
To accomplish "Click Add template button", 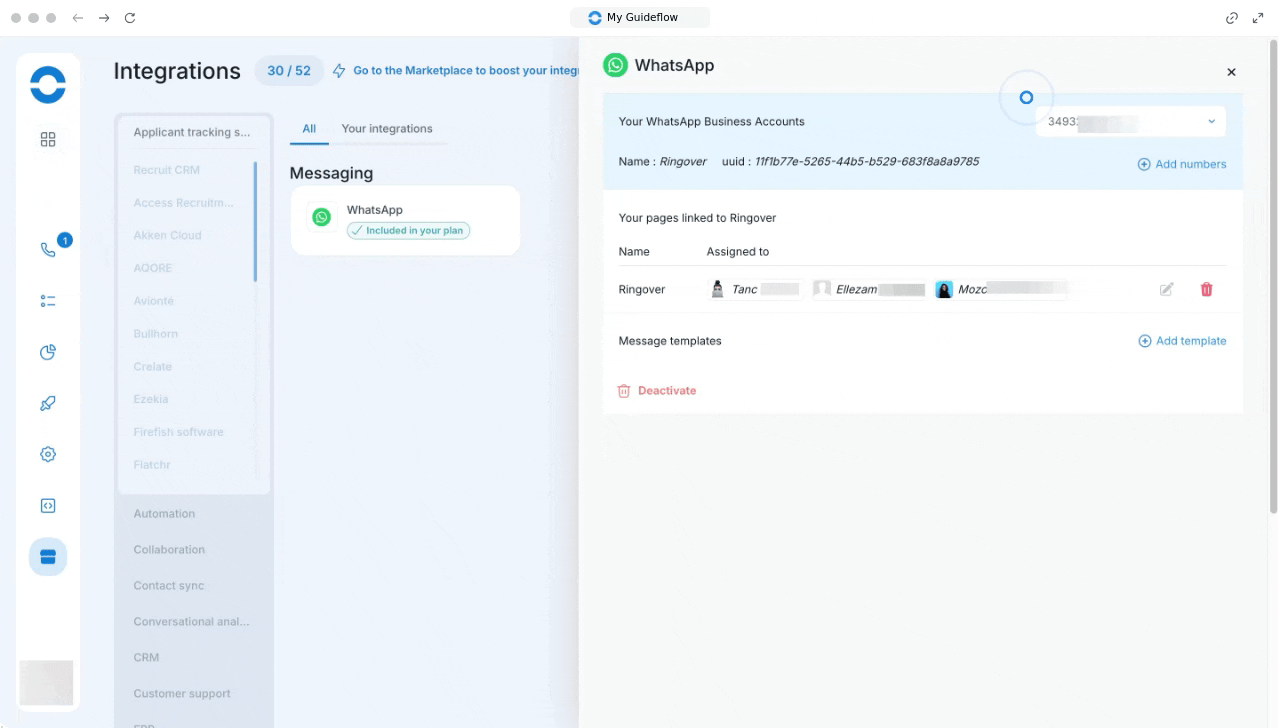I will tap(1182, 341).
